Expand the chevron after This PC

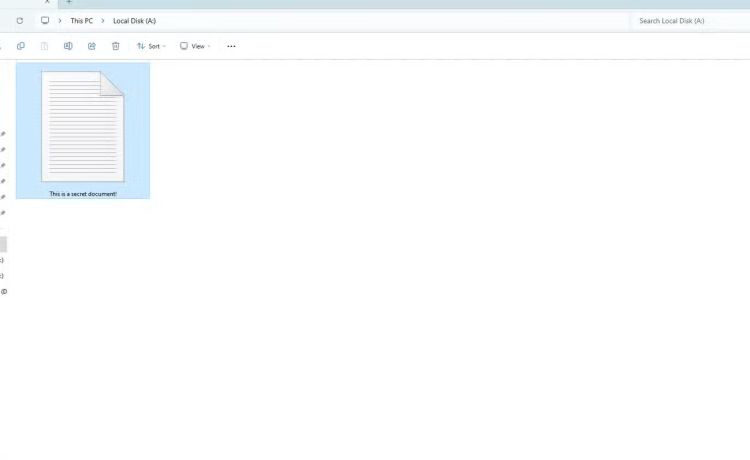pyautogui.click(x=103, y=20)
